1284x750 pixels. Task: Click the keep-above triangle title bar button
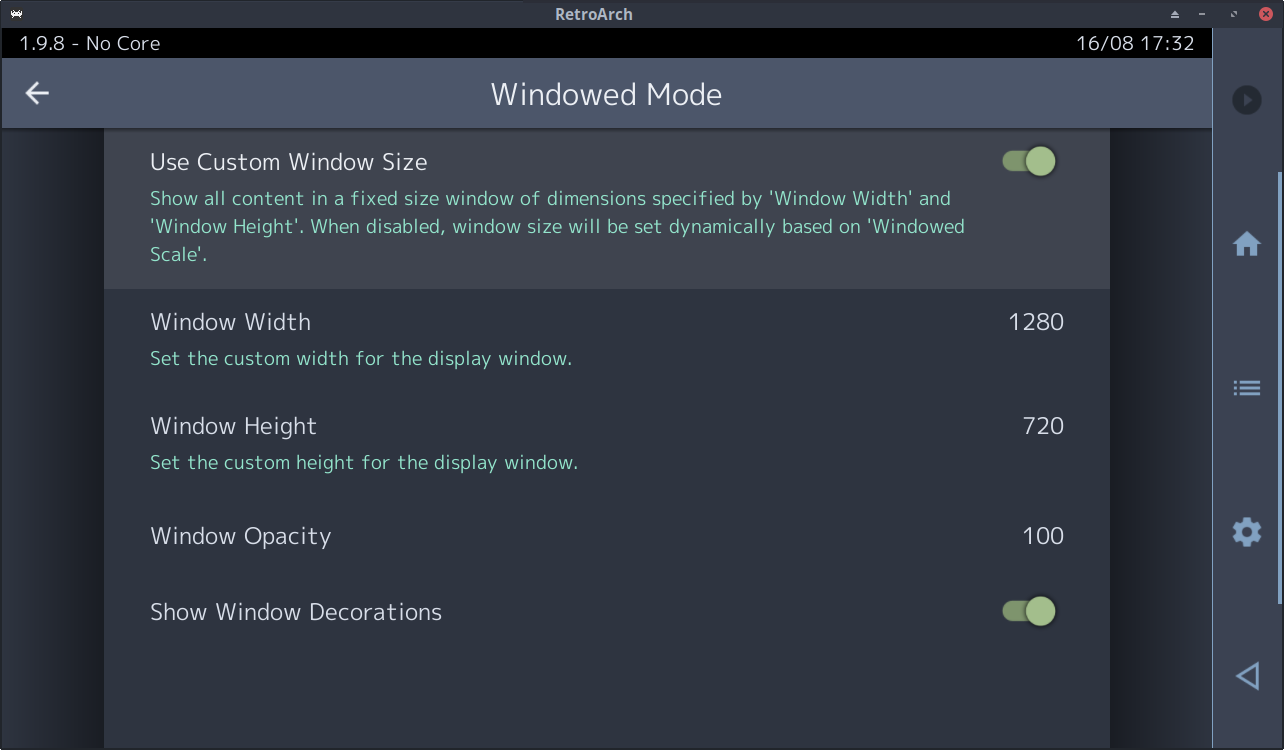click(1175, 14)
